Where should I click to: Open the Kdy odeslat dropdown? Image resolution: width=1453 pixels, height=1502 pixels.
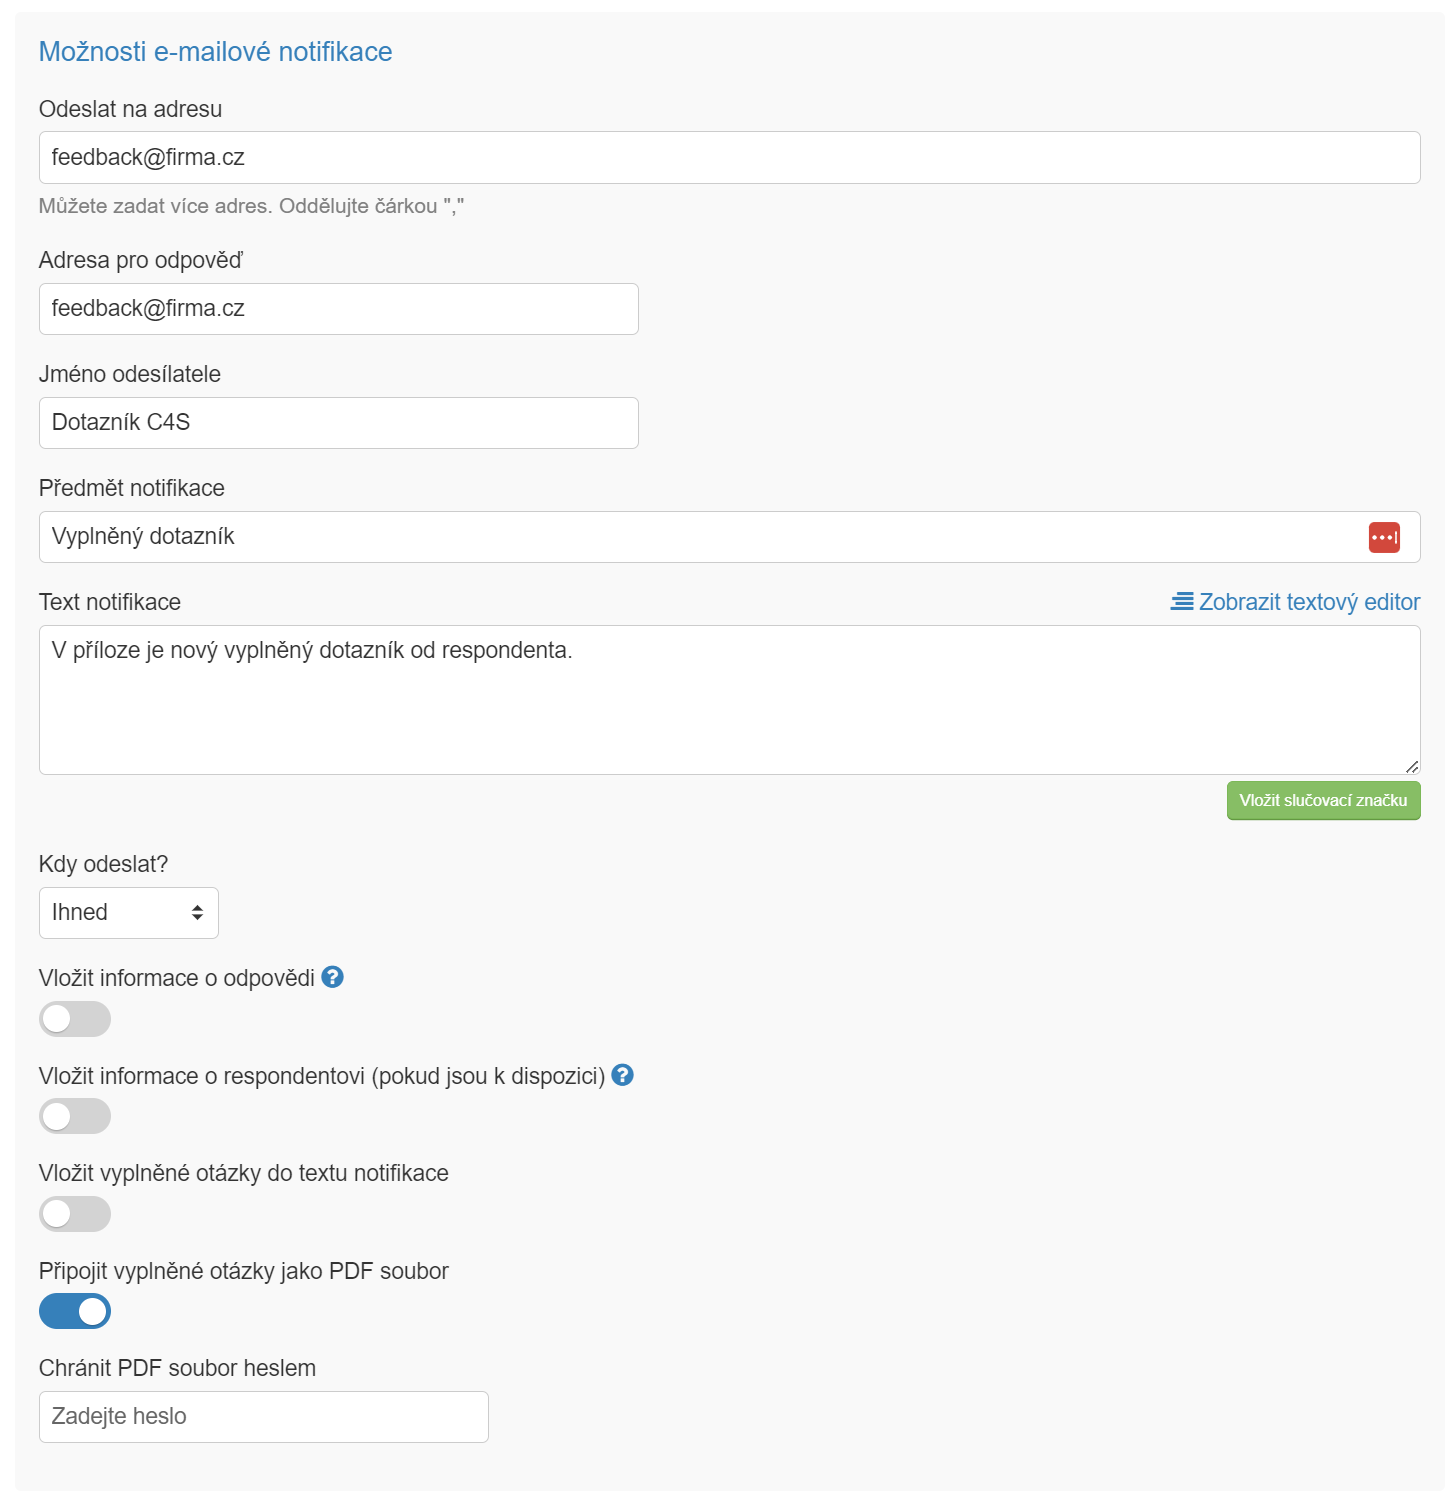[x=129, y=913]
